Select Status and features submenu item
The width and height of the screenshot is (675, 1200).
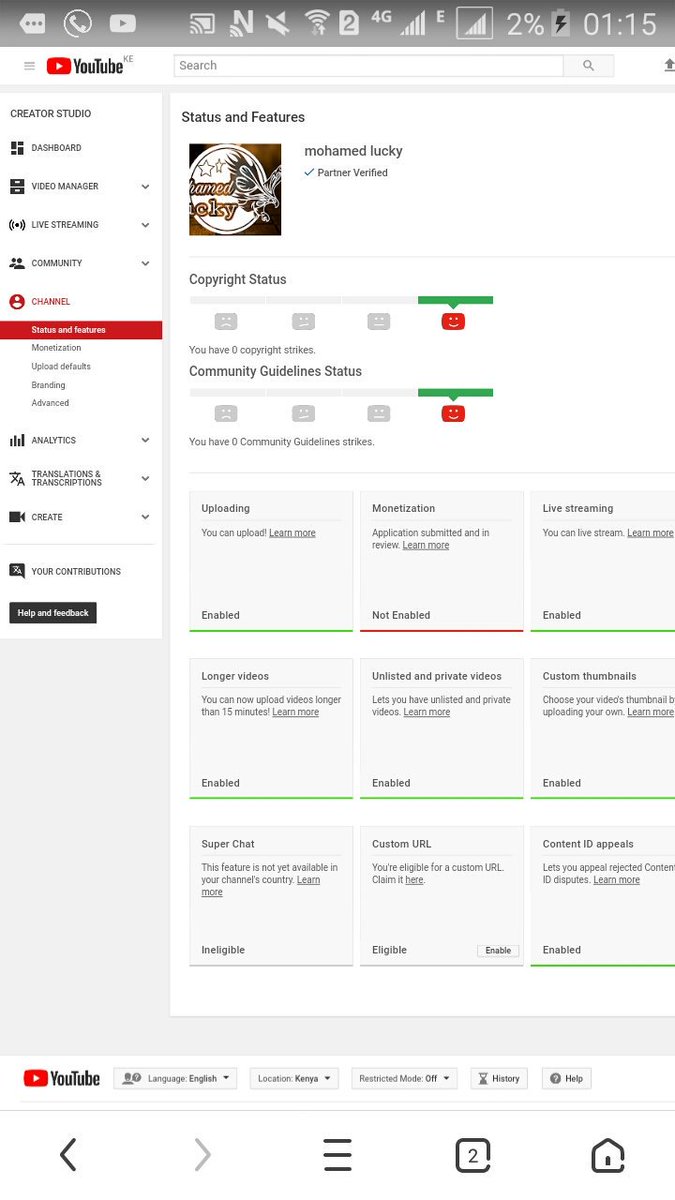[x=81, y=330]
